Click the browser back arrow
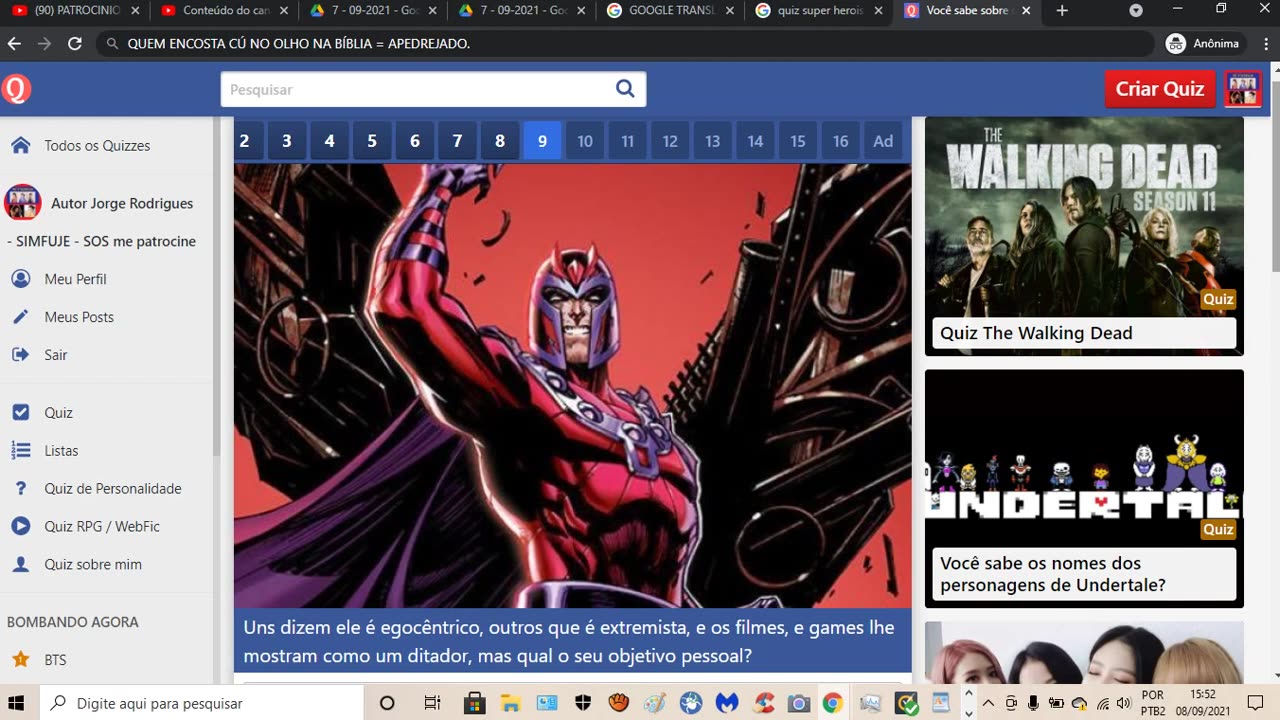Viewport: 1280px width, 720px height. [14, 44]
